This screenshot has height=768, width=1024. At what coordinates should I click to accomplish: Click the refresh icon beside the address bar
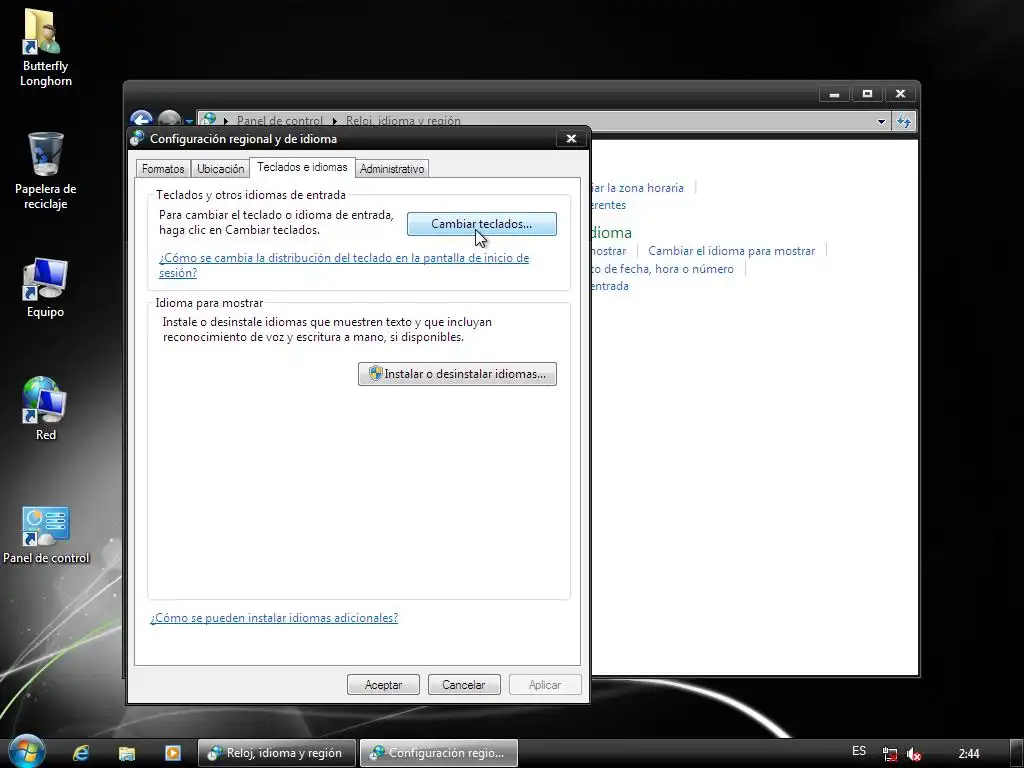pyautogui.click(x=904, y=121)
